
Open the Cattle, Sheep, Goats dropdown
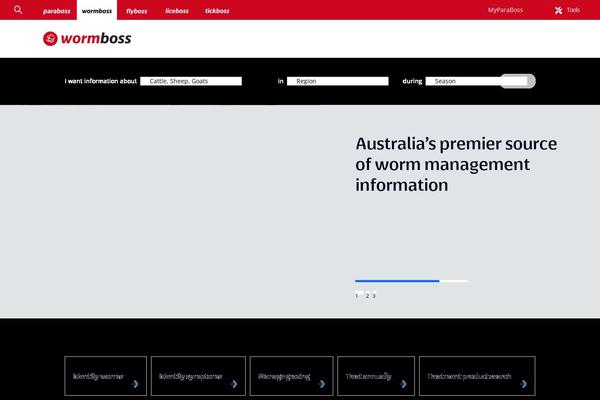pyautogui.click(x=191, y=81)
